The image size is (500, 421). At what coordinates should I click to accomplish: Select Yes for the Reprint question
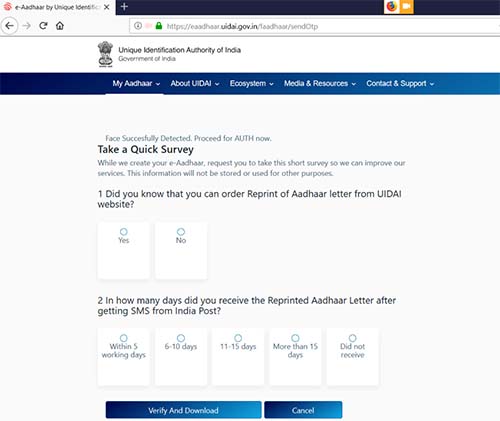[x=124, y=232]
